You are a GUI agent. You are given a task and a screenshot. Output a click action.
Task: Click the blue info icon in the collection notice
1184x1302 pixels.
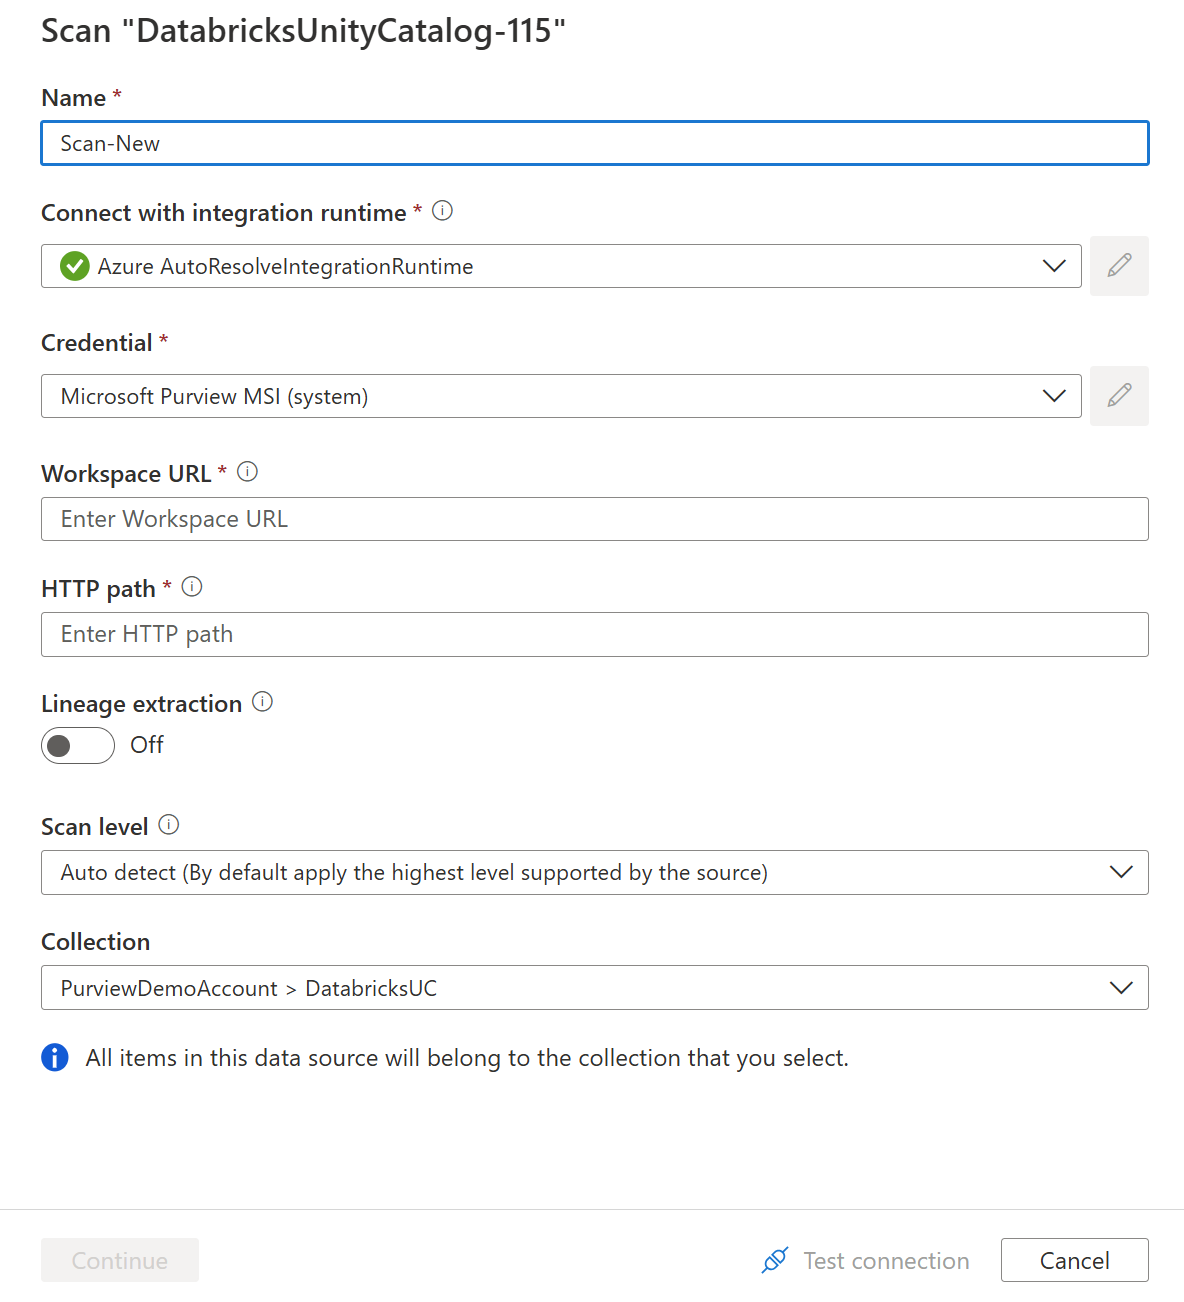(x=55, y=1057)
